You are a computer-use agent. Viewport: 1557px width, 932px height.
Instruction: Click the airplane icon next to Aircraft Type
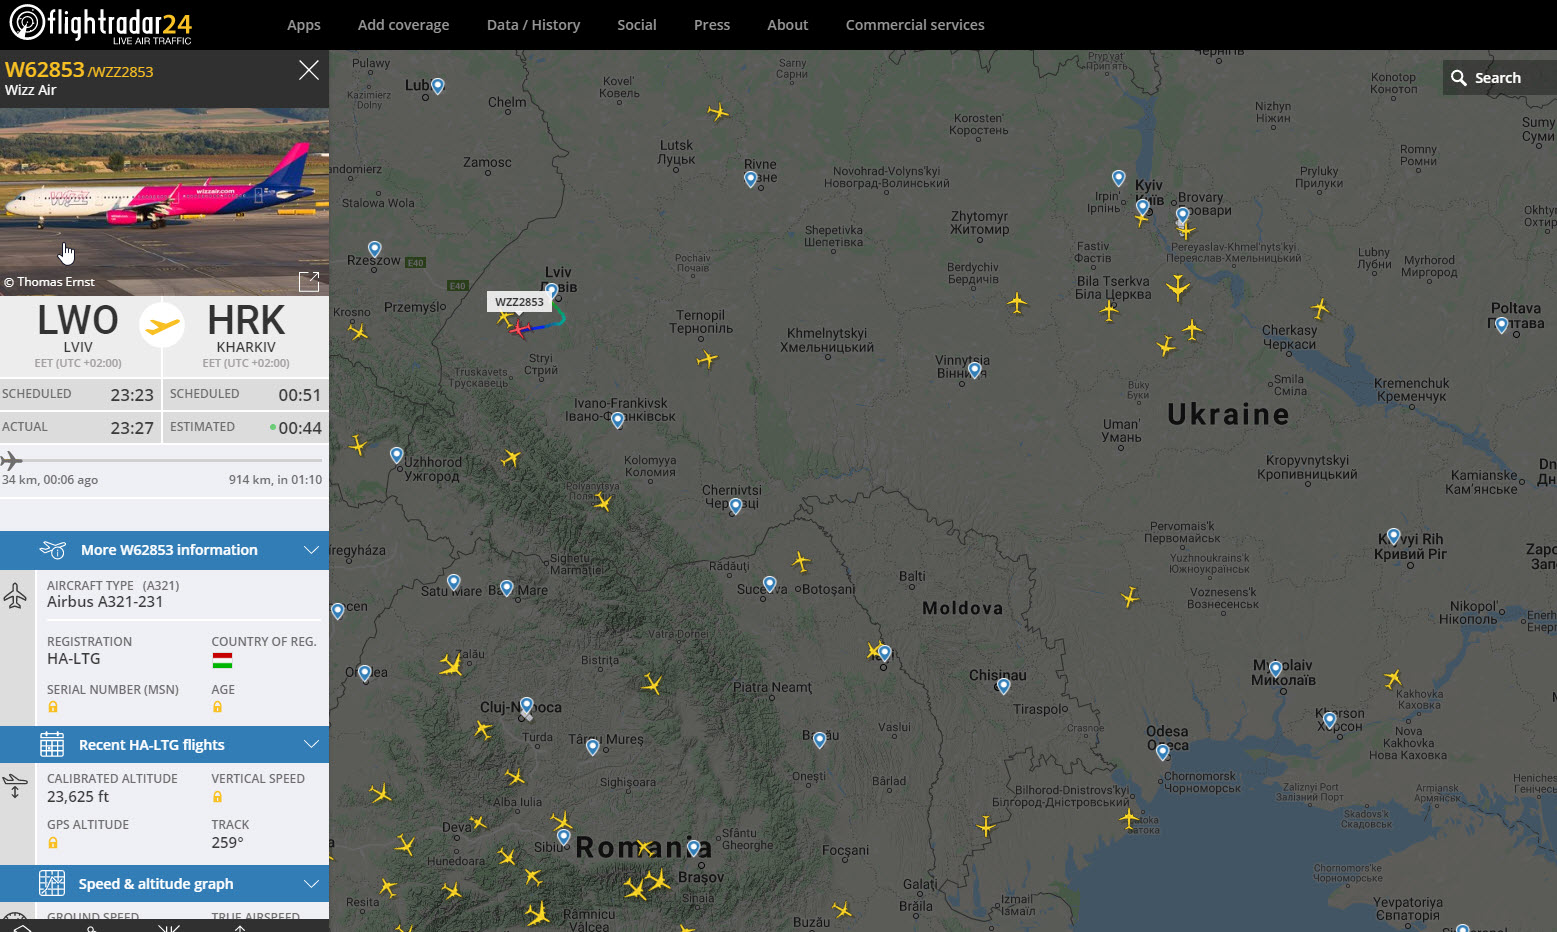click(x=15, y=596)
